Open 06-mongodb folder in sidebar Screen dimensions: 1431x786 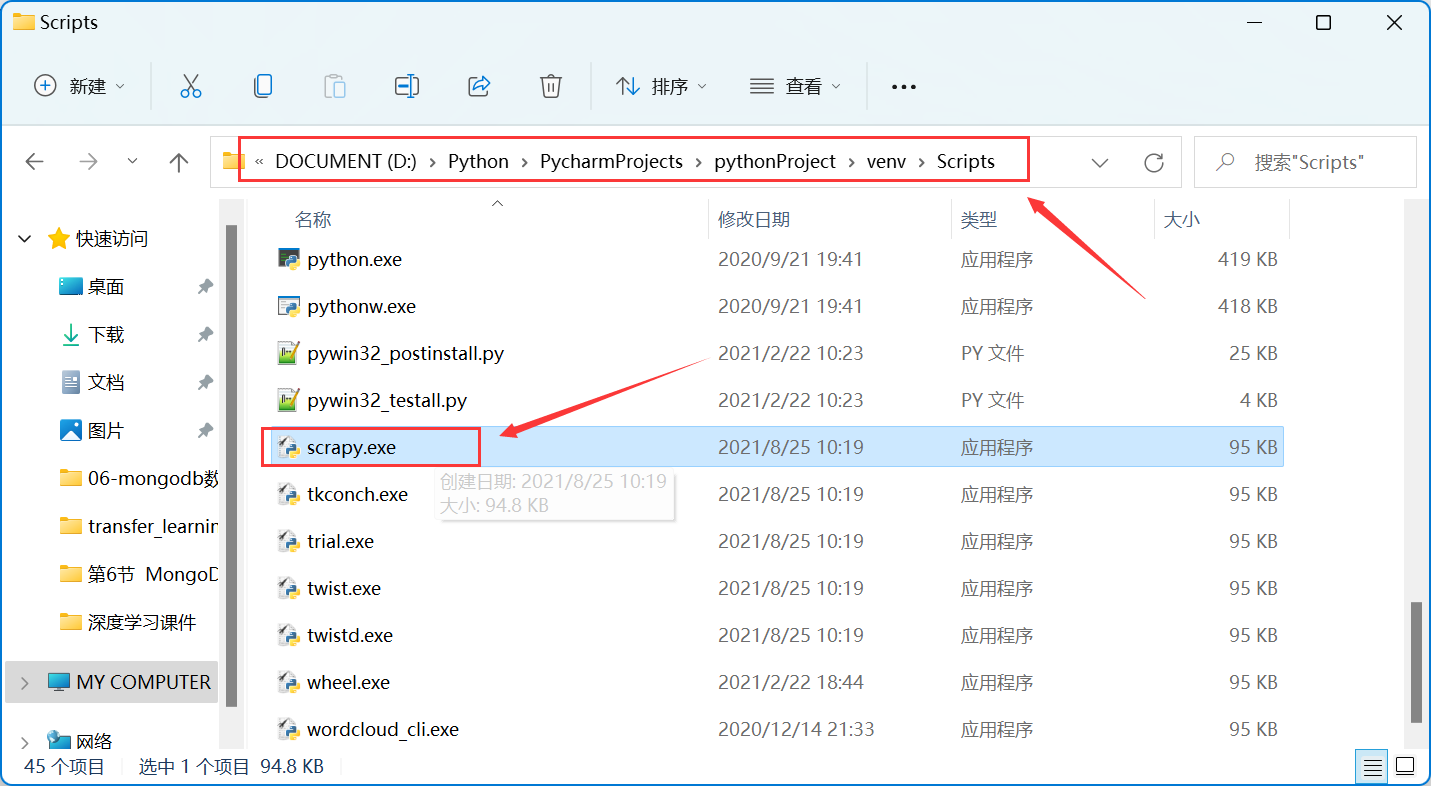pos(137,479)
